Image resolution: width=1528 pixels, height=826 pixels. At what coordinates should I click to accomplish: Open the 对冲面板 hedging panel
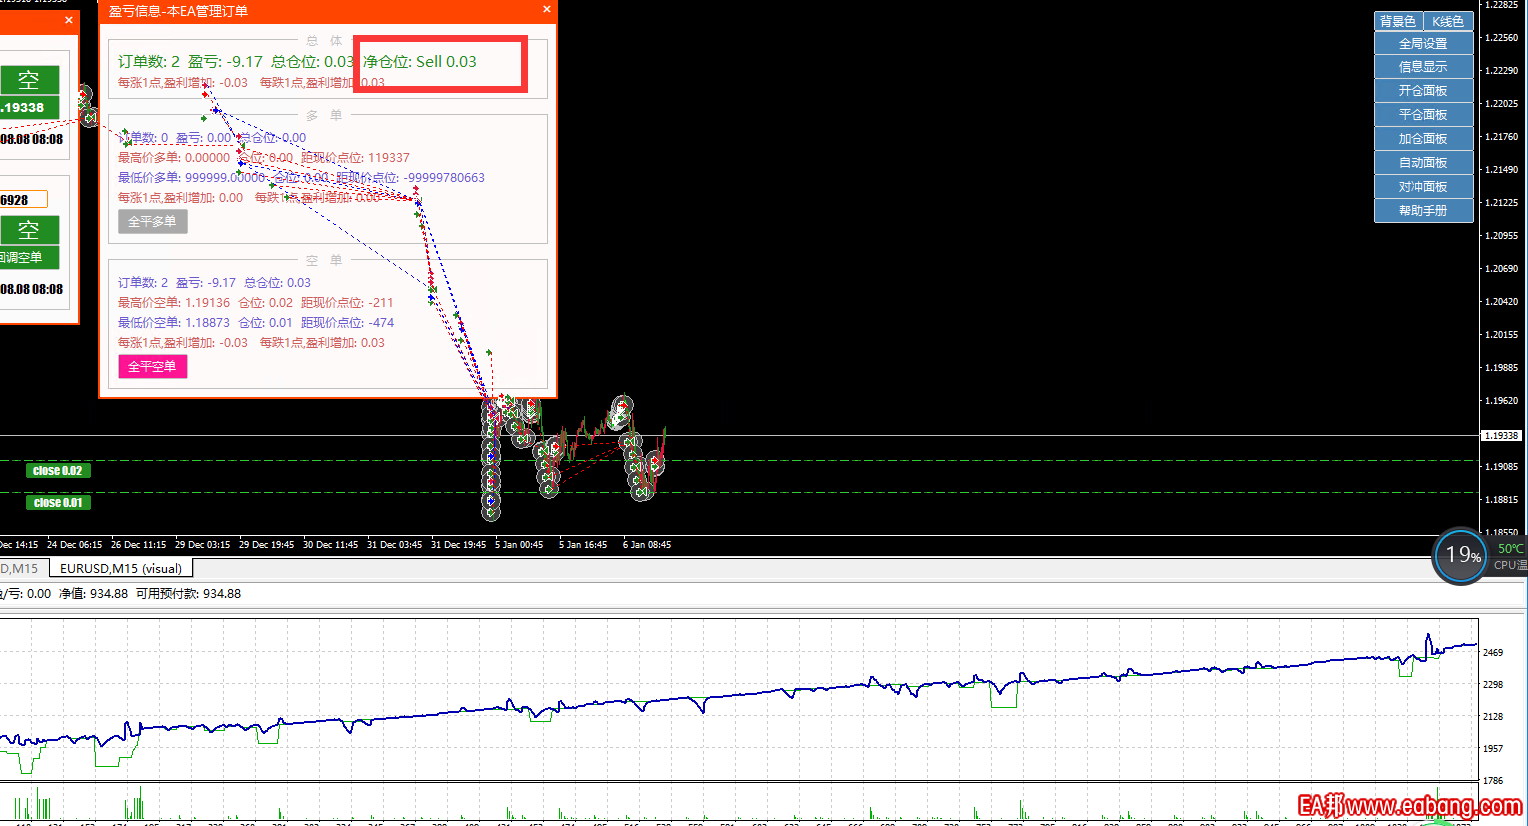point(1423,187)
